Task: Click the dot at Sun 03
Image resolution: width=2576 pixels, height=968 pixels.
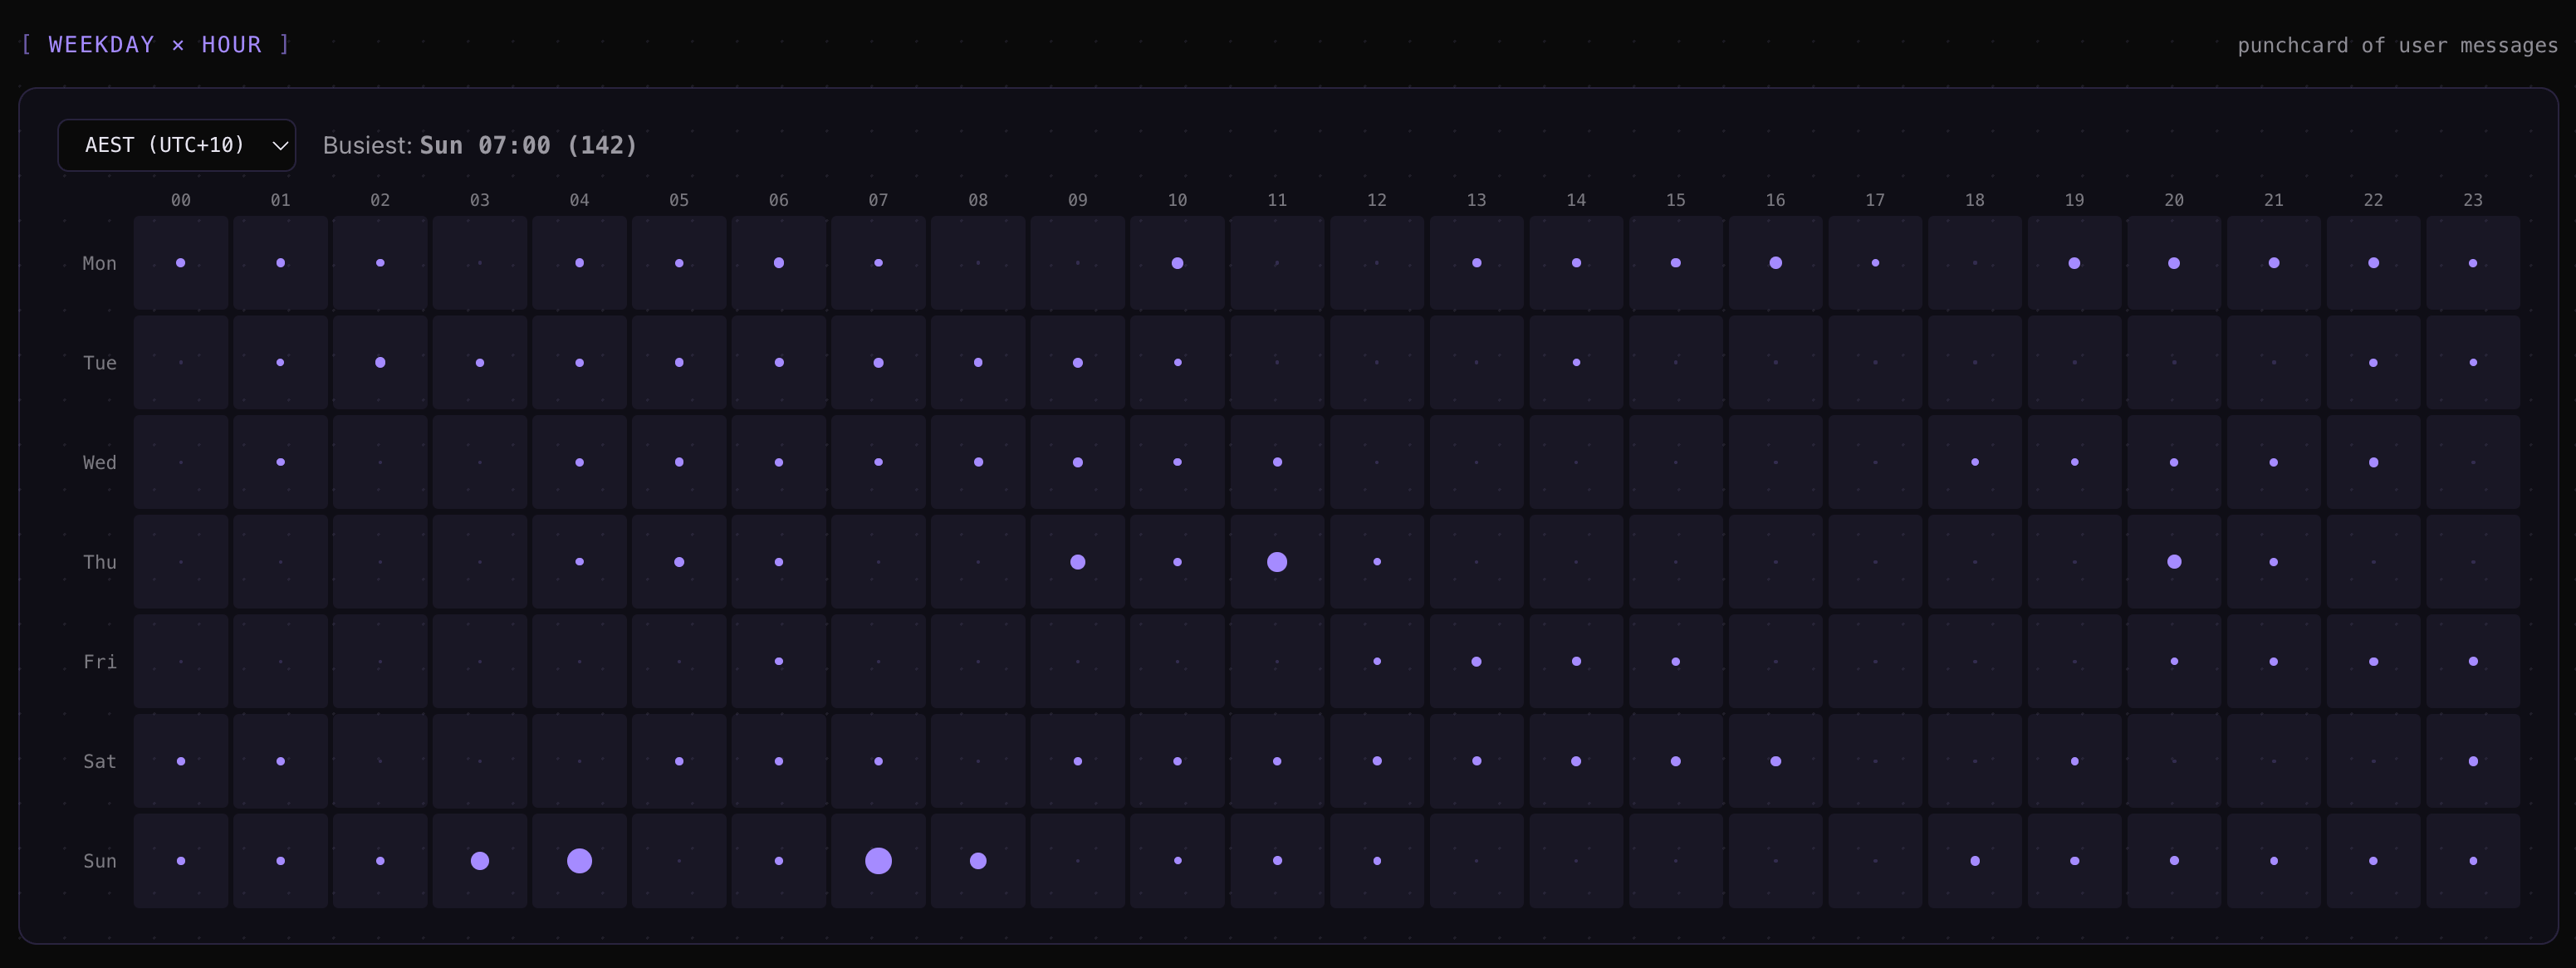Action: coord(480,861)
